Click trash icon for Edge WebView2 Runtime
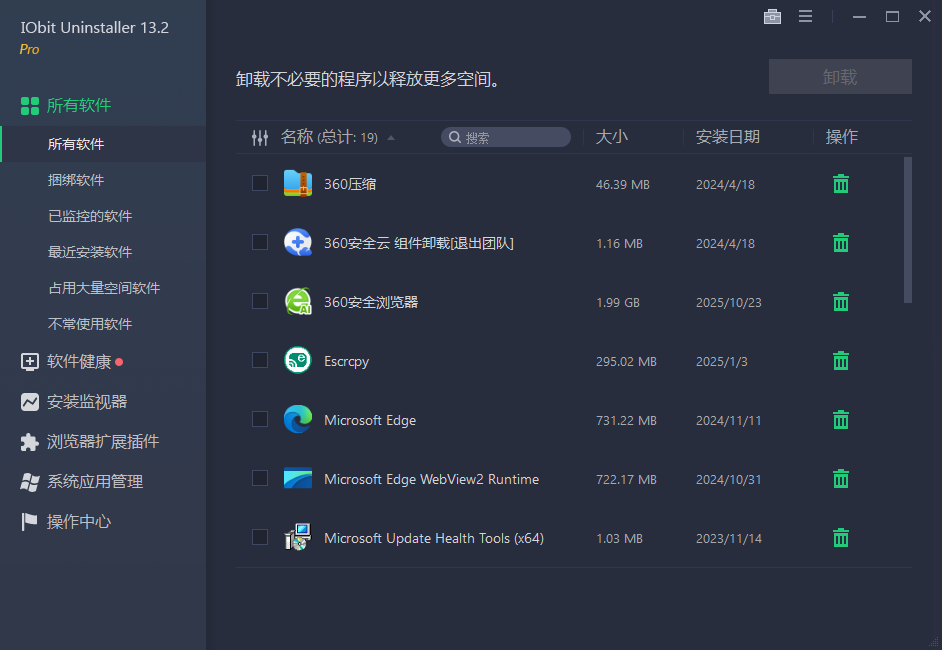Viewport: 942px width, 650px height. 841,479
